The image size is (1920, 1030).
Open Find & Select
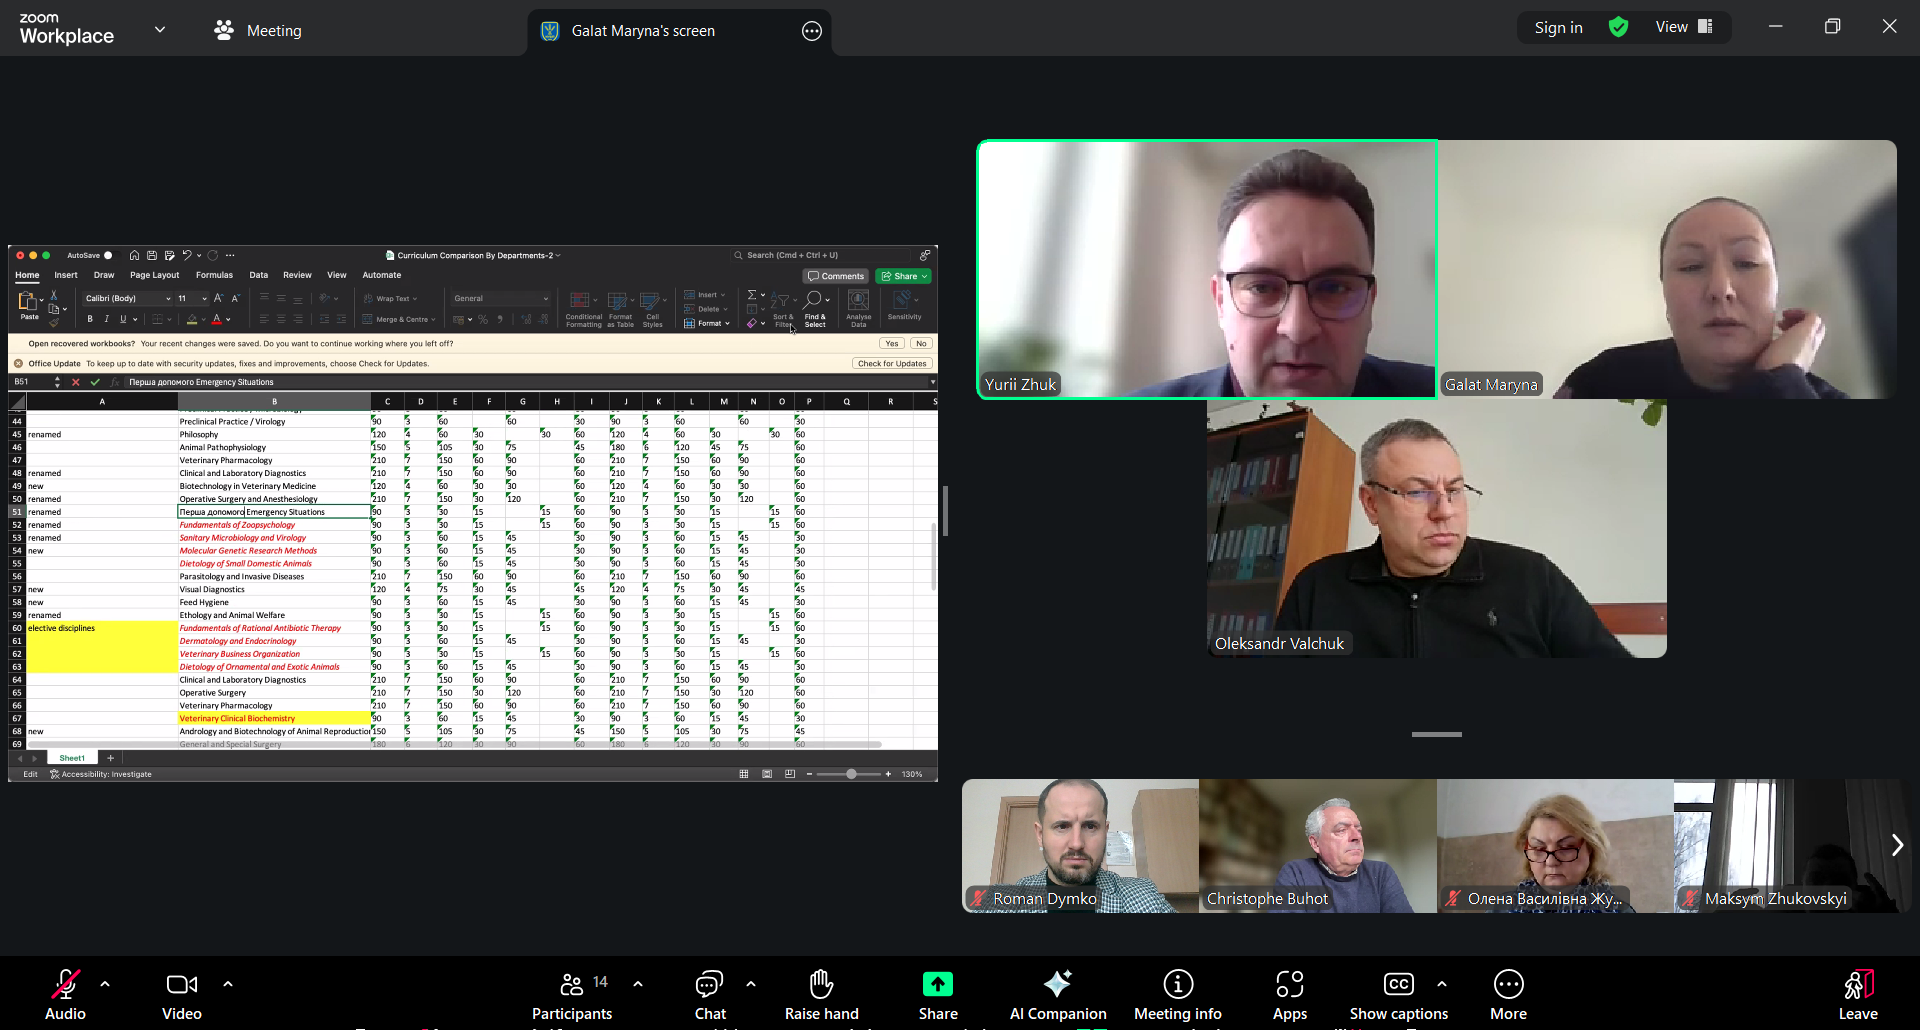[815, 309]
